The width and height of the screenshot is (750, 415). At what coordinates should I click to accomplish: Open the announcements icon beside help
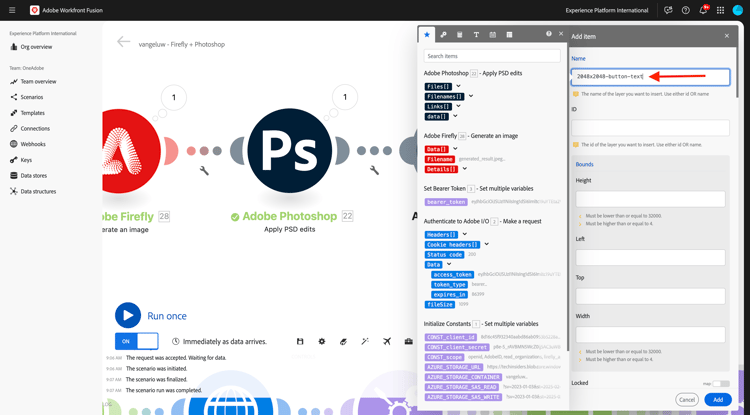point(668,10)
